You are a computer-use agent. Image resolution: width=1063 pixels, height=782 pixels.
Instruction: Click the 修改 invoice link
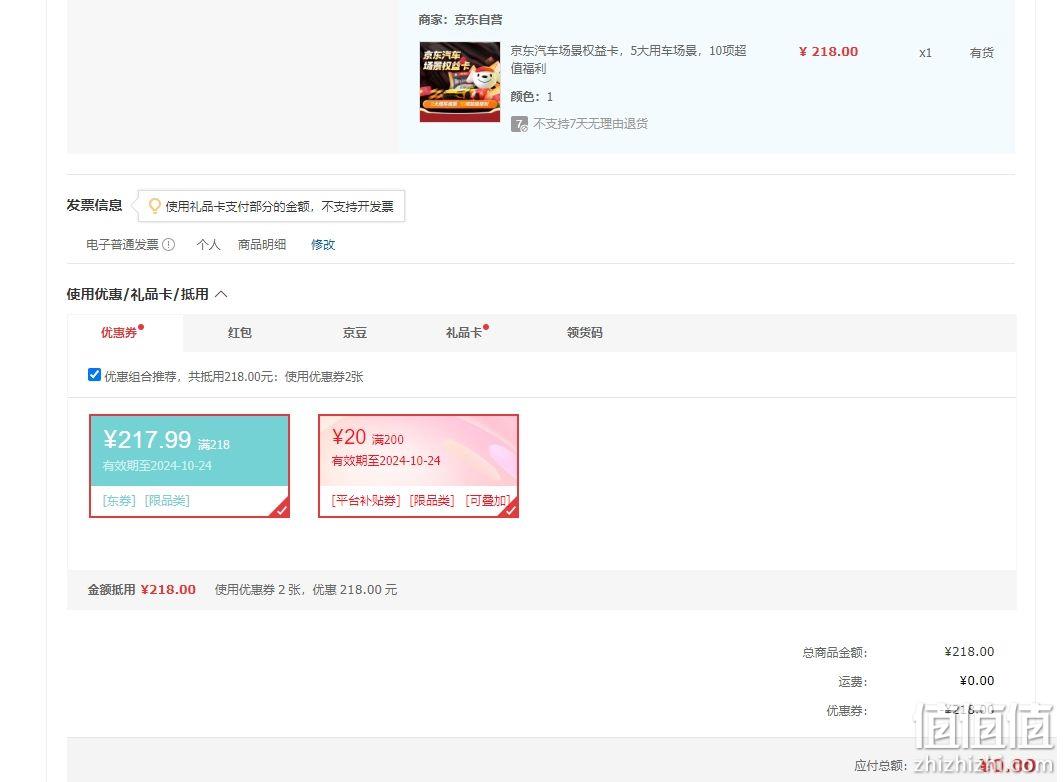(x=323, y=245)
